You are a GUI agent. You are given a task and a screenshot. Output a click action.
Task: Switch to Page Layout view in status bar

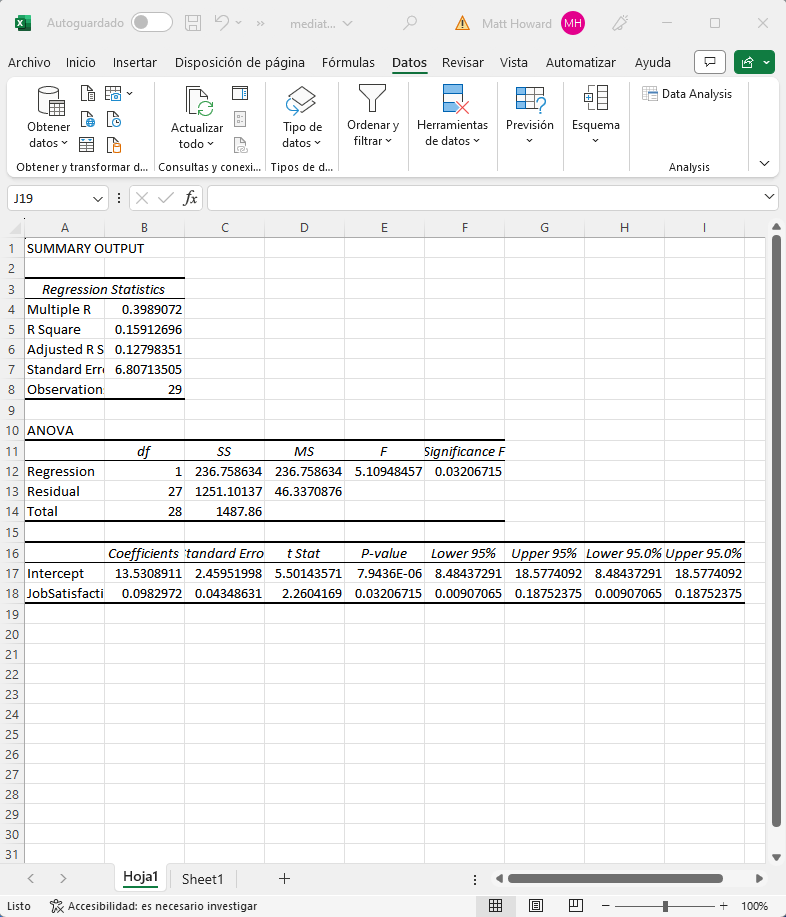[x=536, y=906]
